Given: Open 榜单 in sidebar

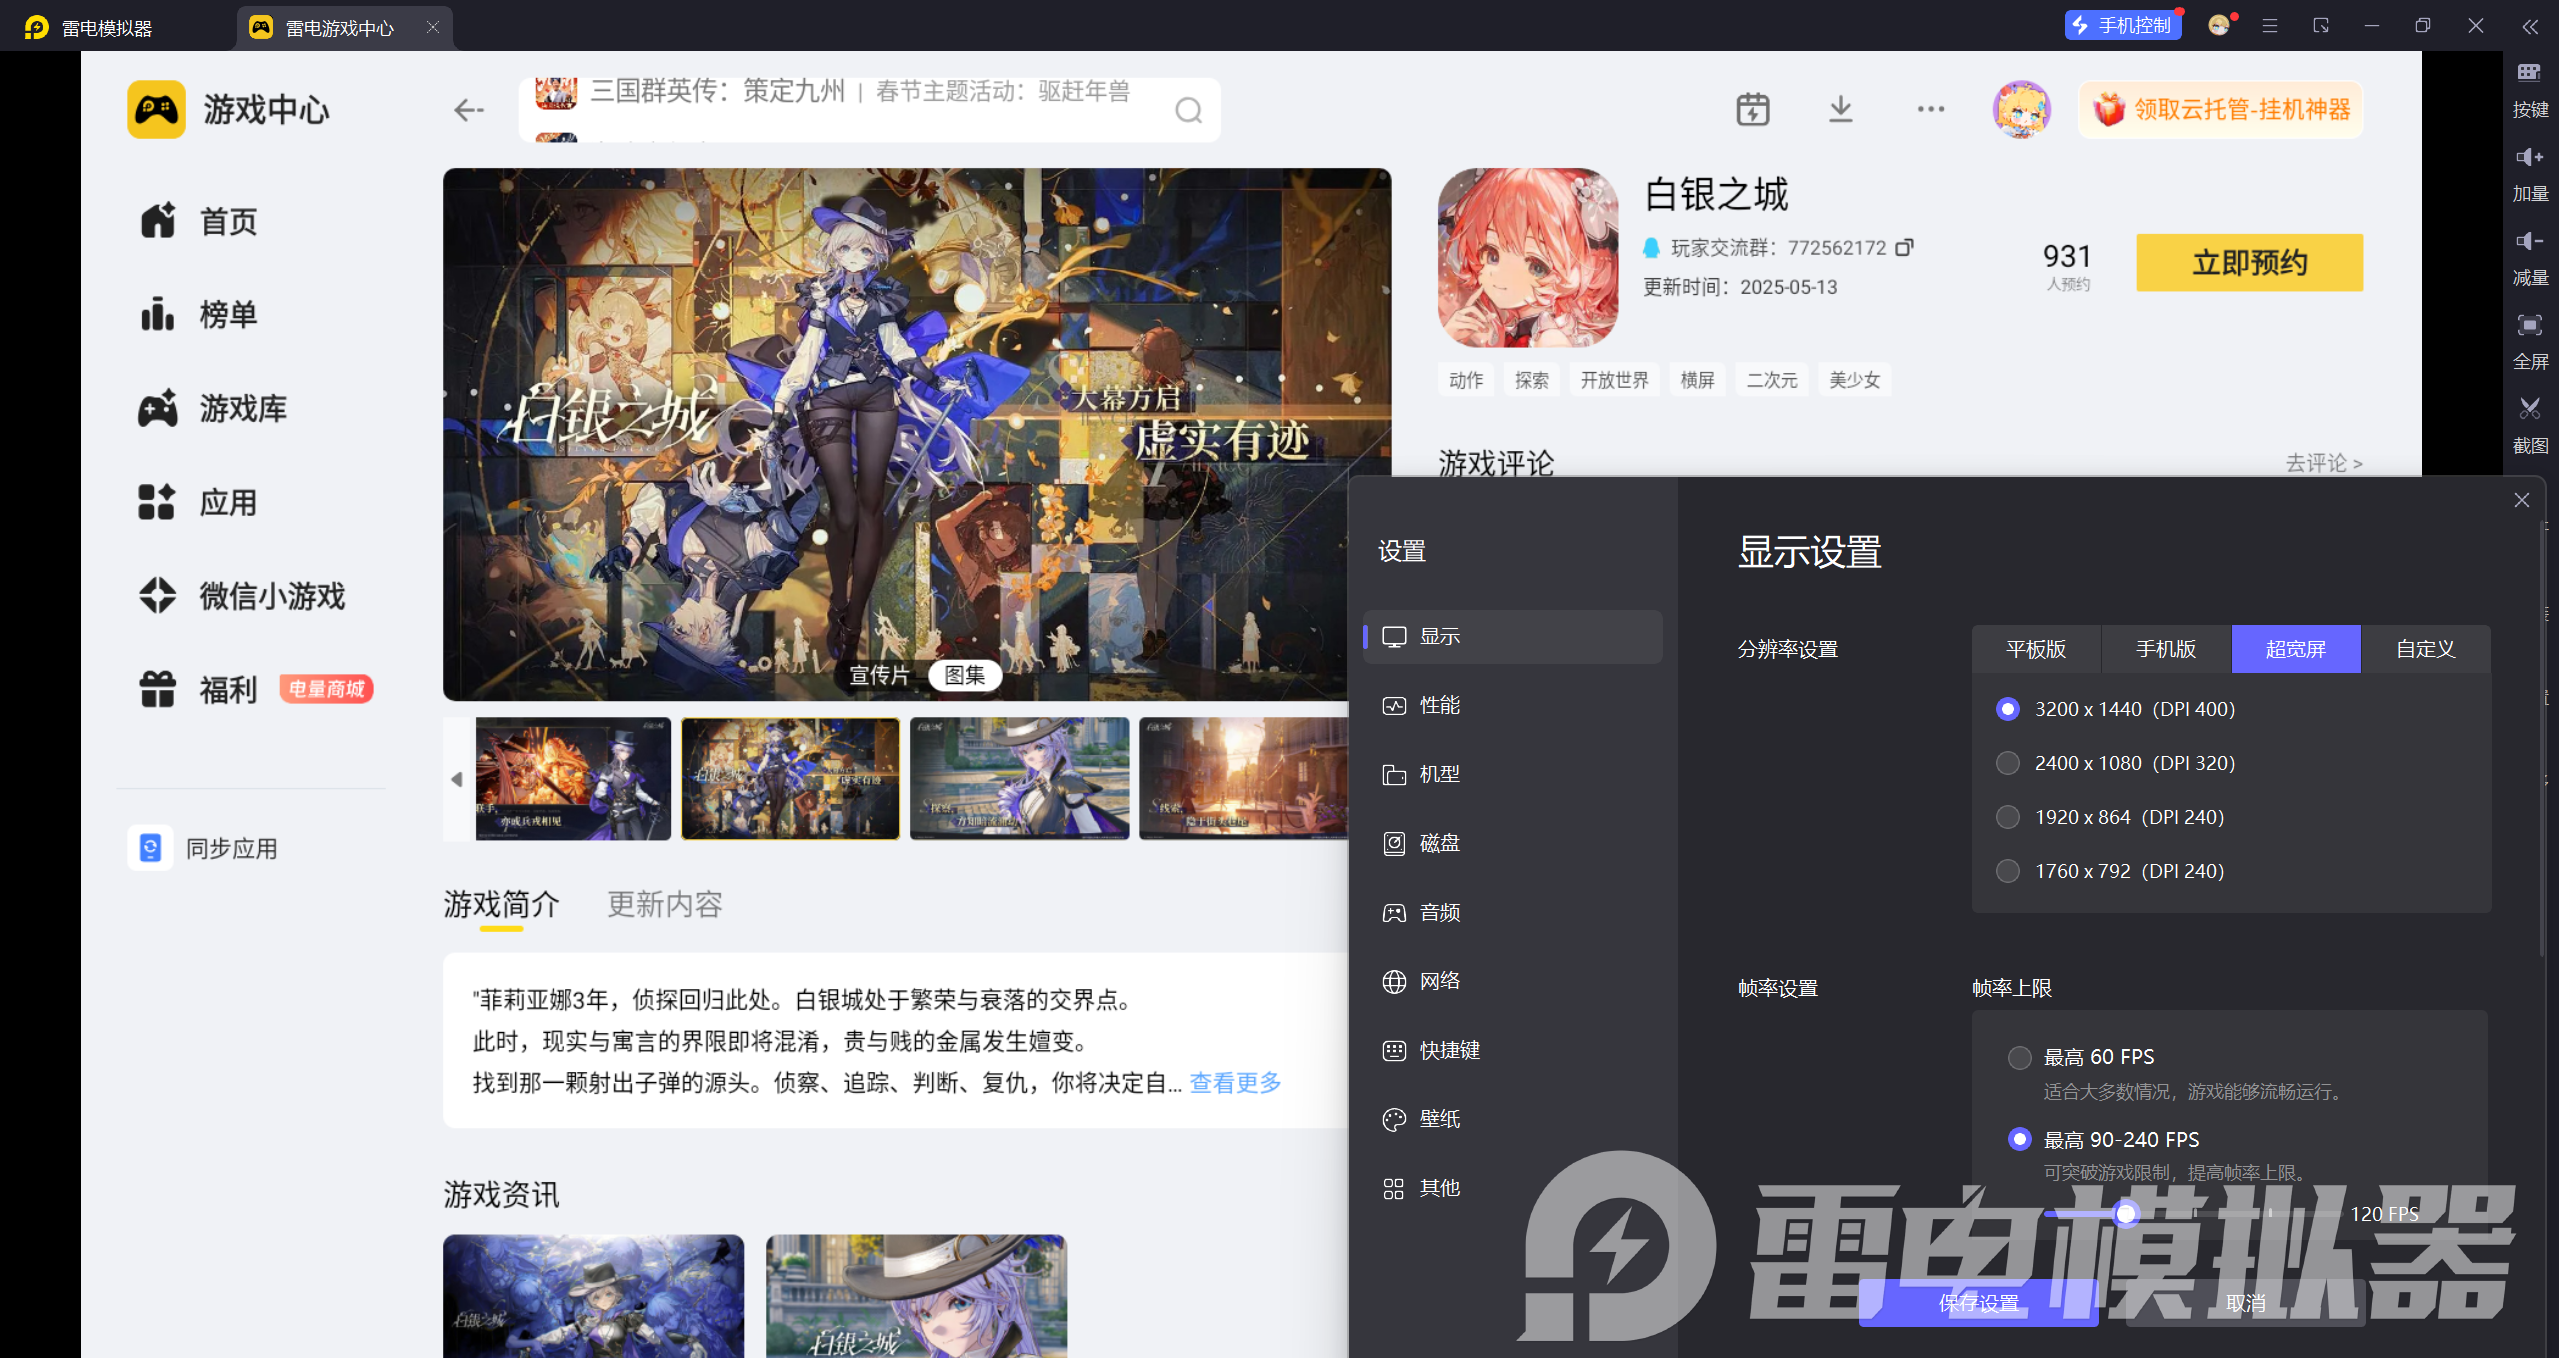Looking at the screenshot, I should tap(199, 314).
